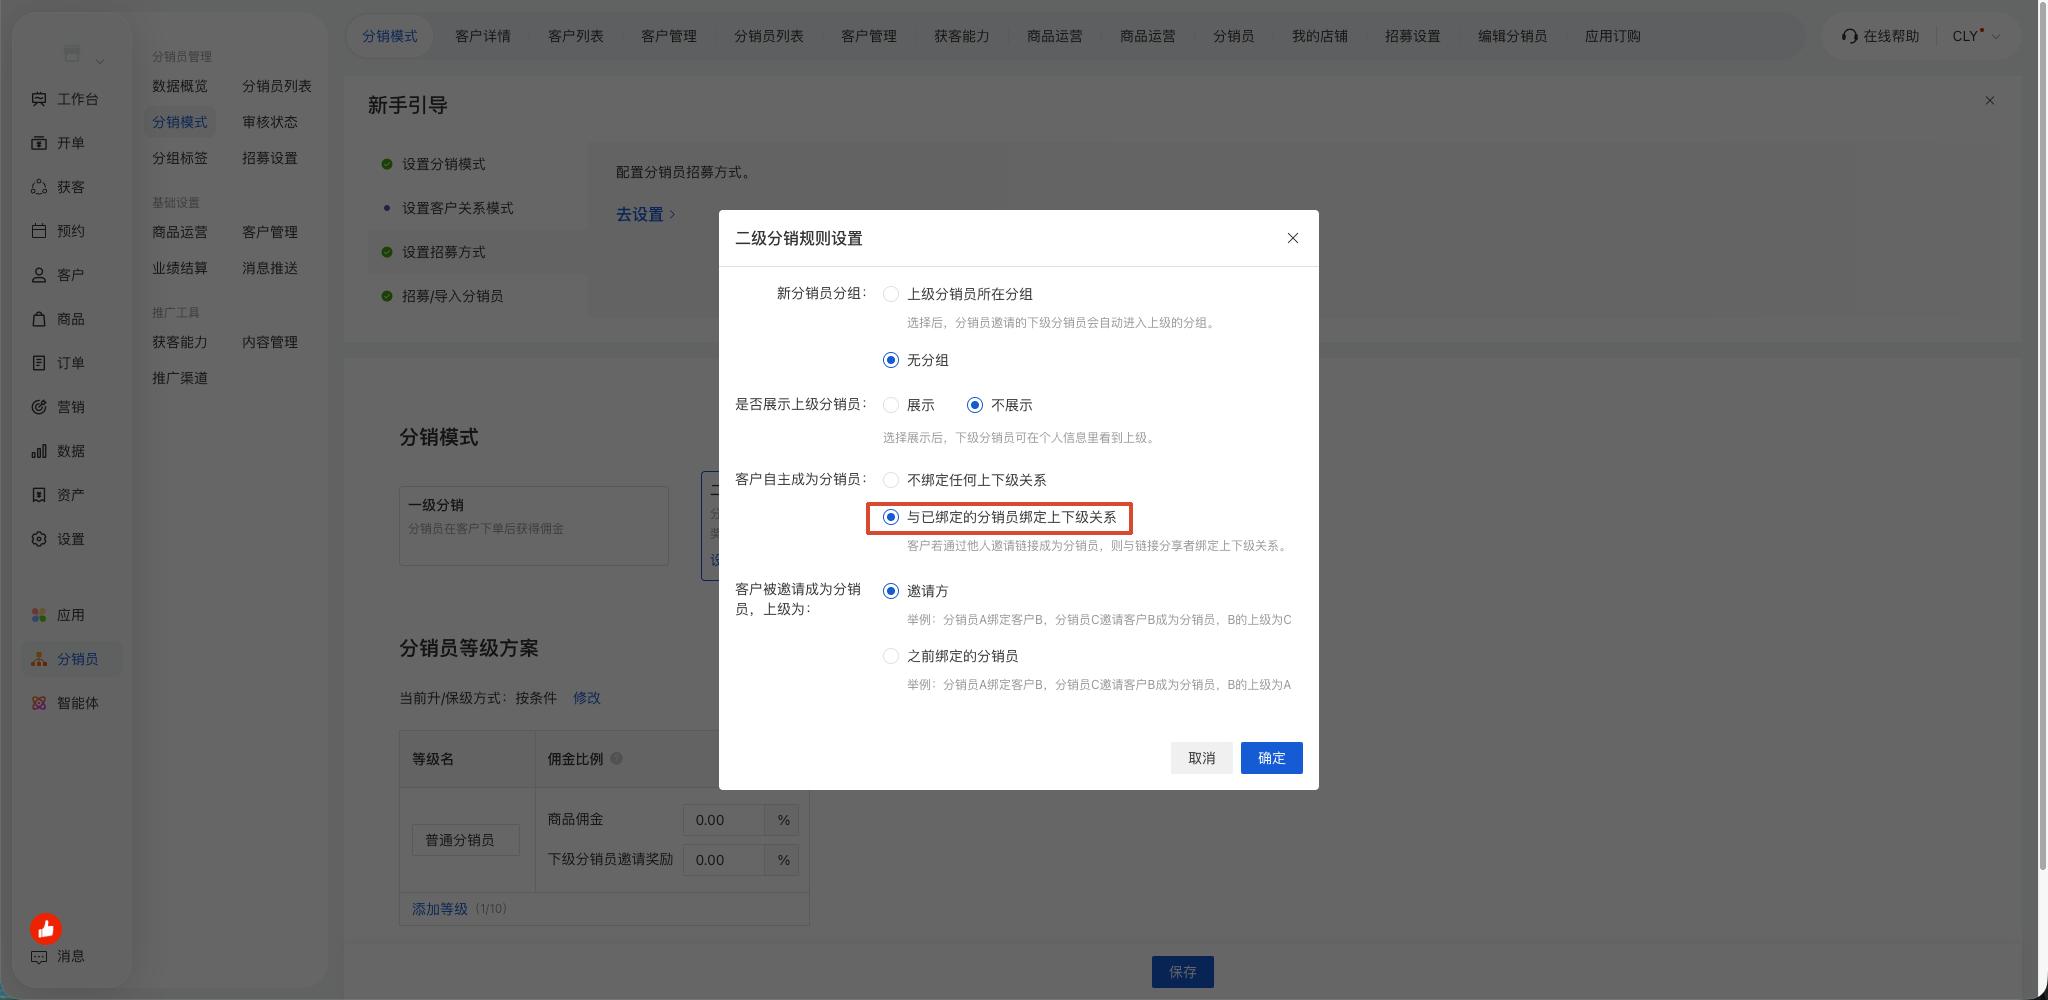Screen dimensions: 2048x1000
Task: Open 审核状态 in the distributor submenu
Action: point(270,122)
